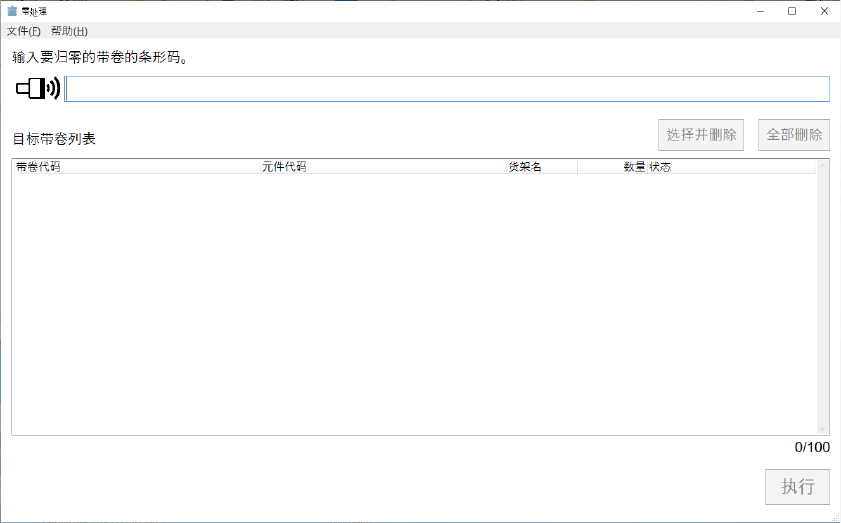Viewport: 841px width, 523px height.
Task: Sort by 带卷代码 column header
Action: 136,167
